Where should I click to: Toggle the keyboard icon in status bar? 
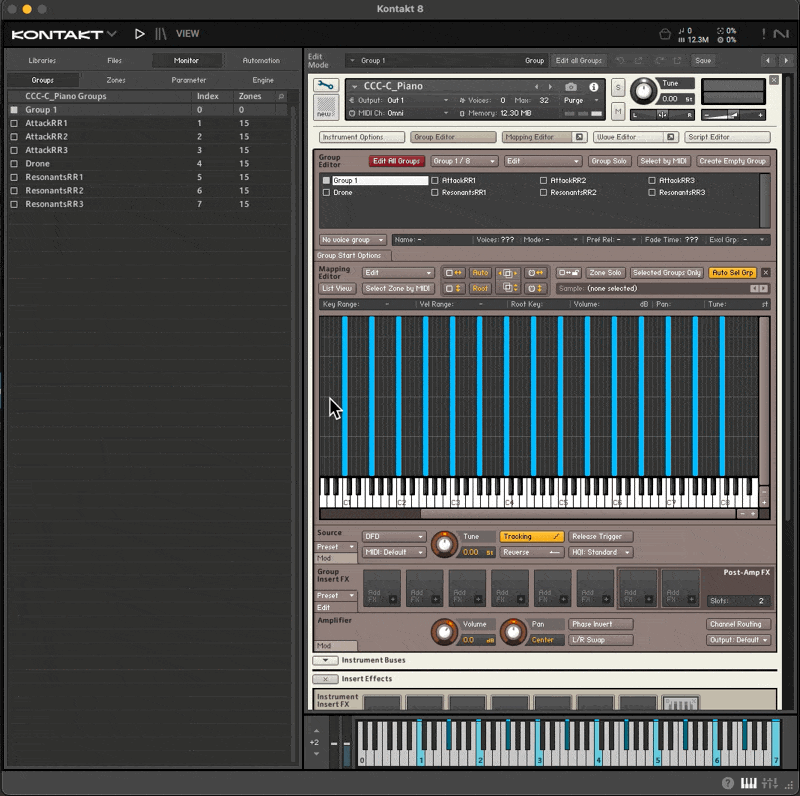(x=749, y=783)
